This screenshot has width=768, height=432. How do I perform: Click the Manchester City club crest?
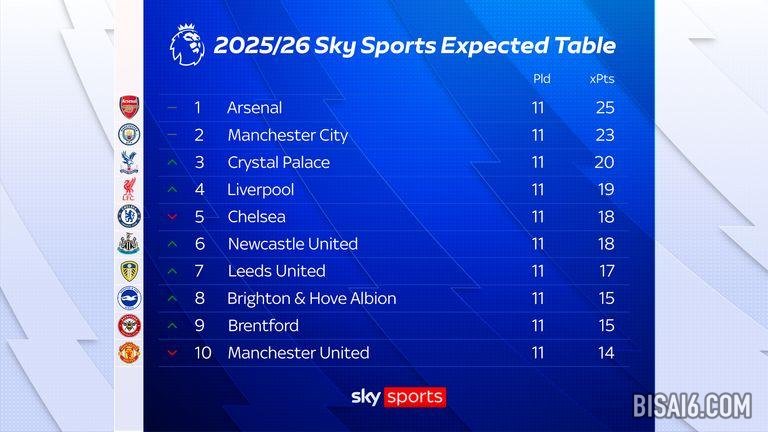pyautogui.click(x=130, y=134)
